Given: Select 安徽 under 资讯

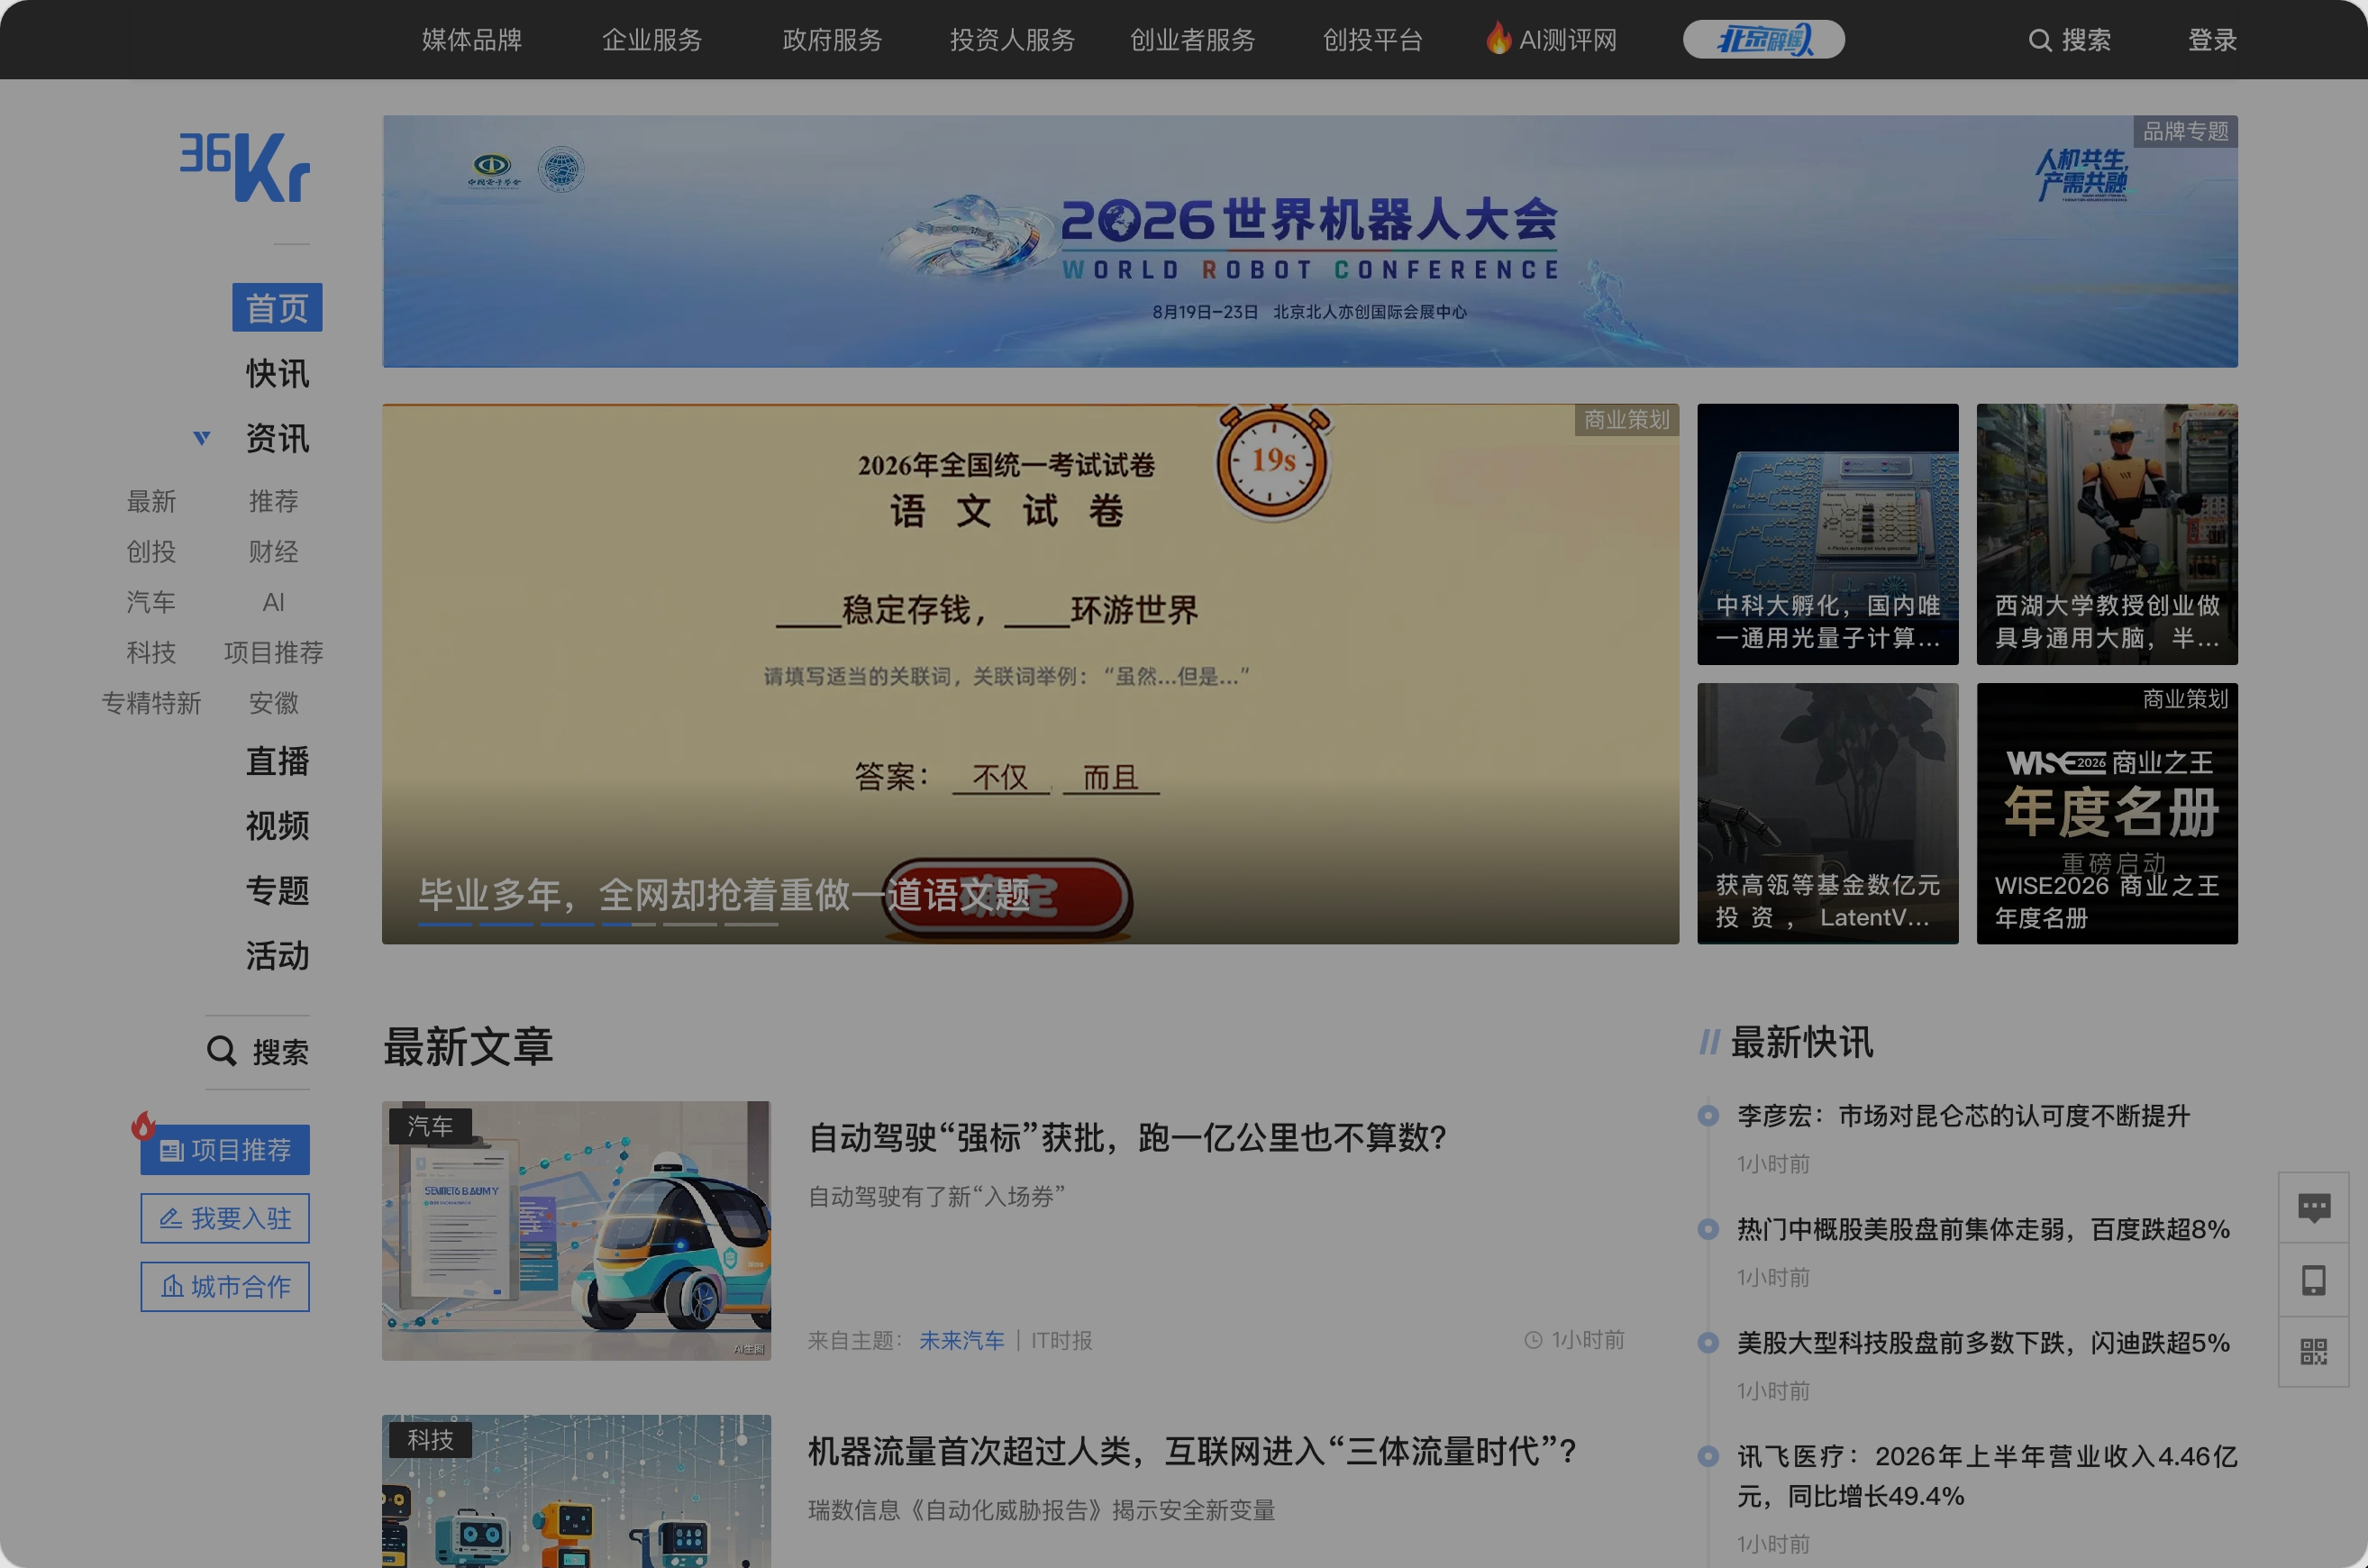Looking at the screenshot, I should click(x=273, y=703).
